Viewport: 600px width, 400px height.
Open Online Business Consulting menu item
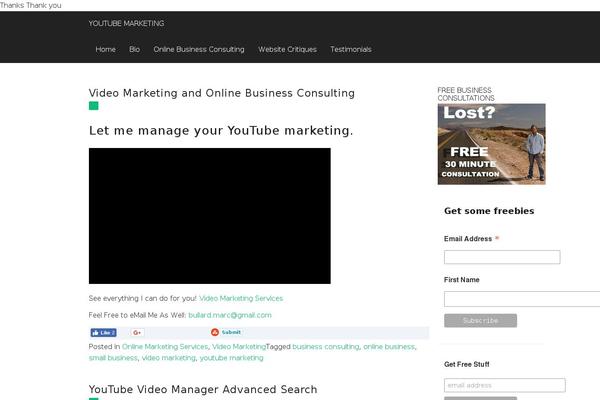(x=199, y=49)
